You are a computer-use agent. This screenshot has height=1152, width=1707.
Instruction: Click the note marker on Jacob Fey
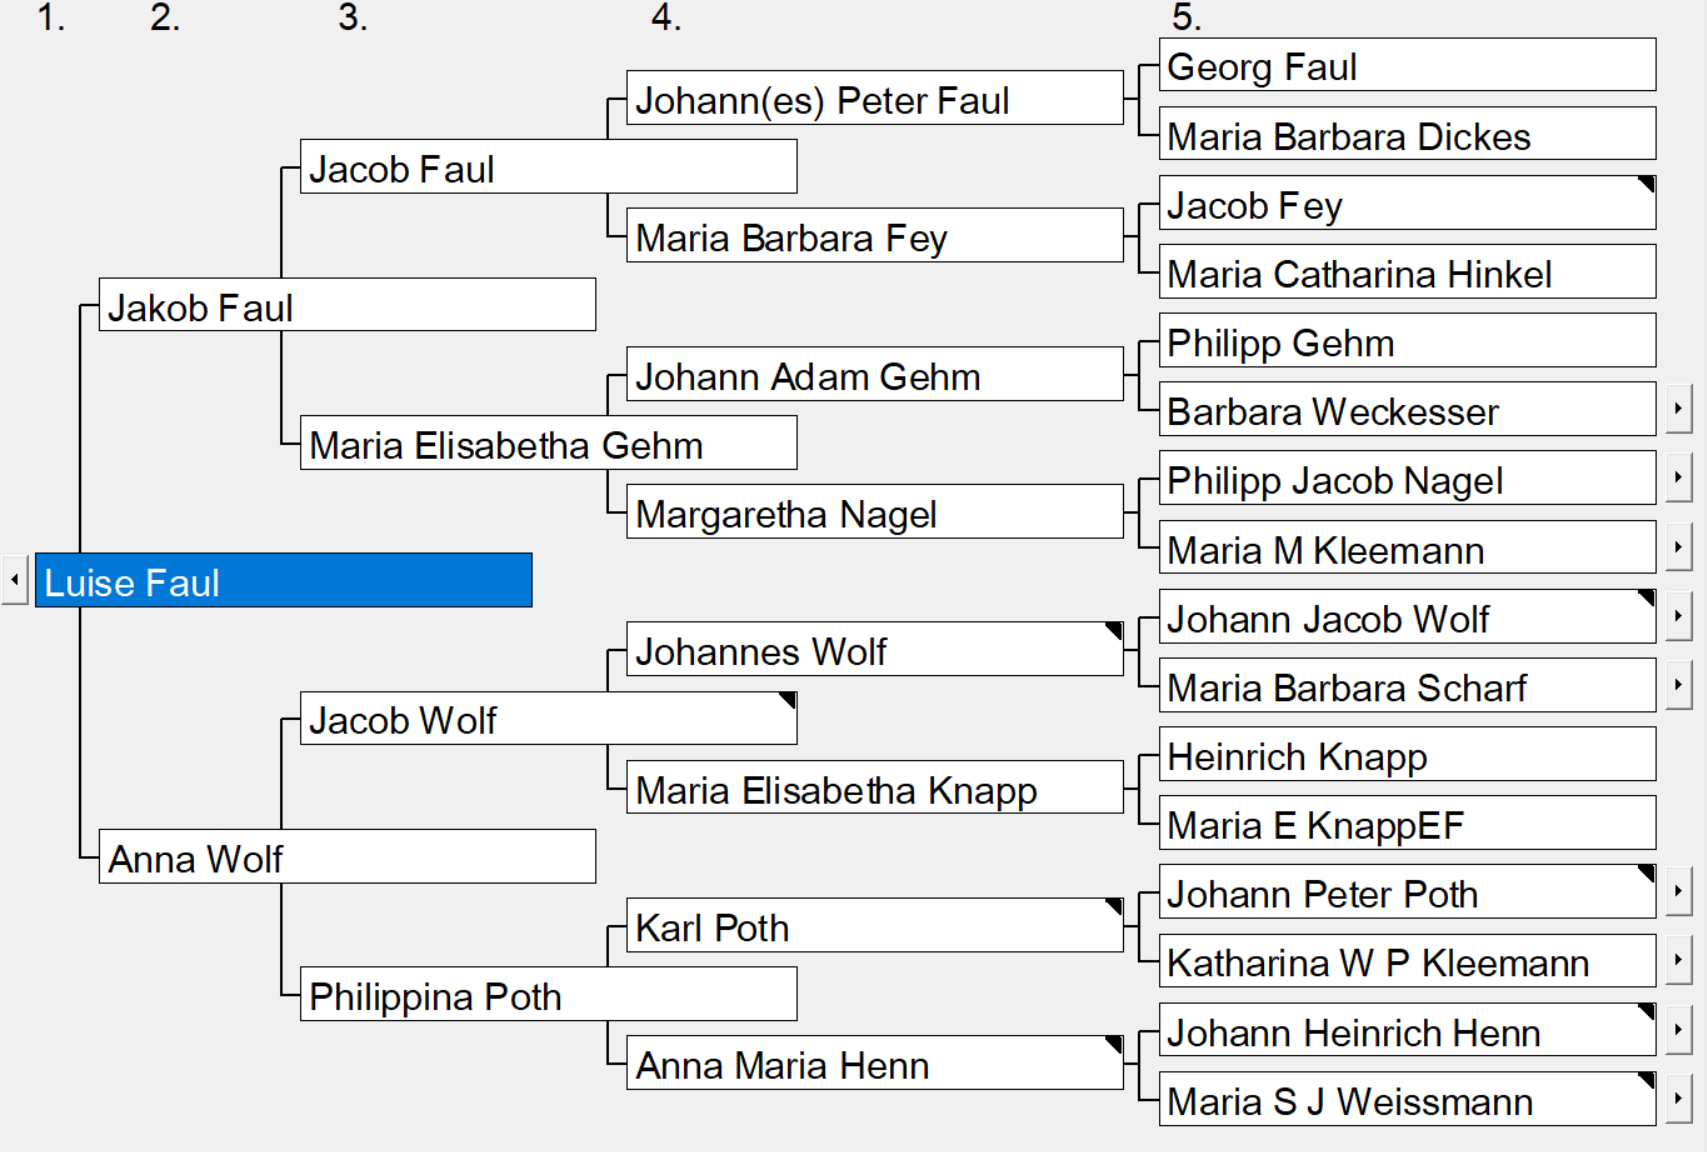pos(1646,184)
